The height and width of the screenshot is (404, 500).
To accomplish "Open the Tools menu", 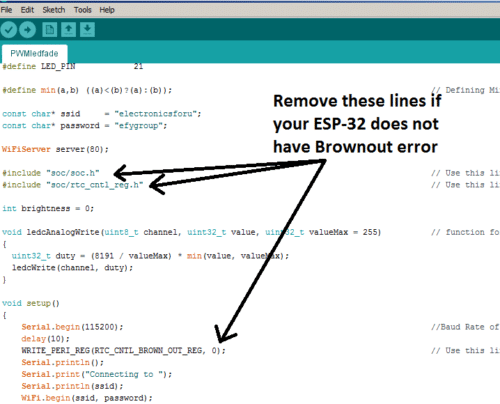I will [x=83, y=10].
